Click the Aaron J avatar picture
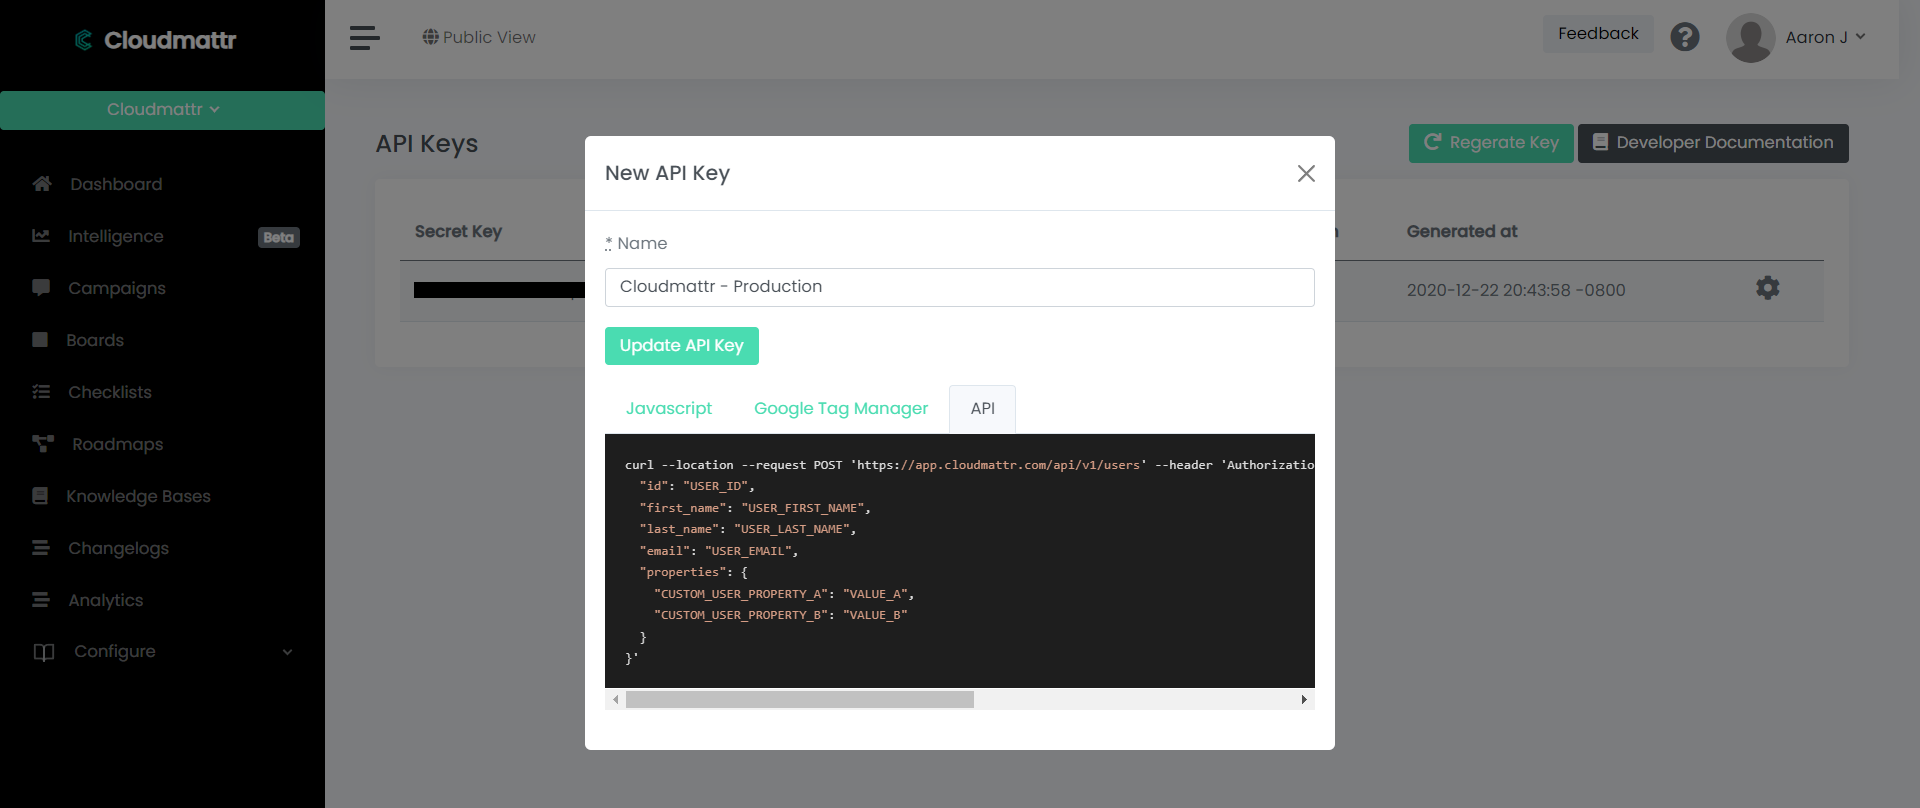 tap(1750, 38)
